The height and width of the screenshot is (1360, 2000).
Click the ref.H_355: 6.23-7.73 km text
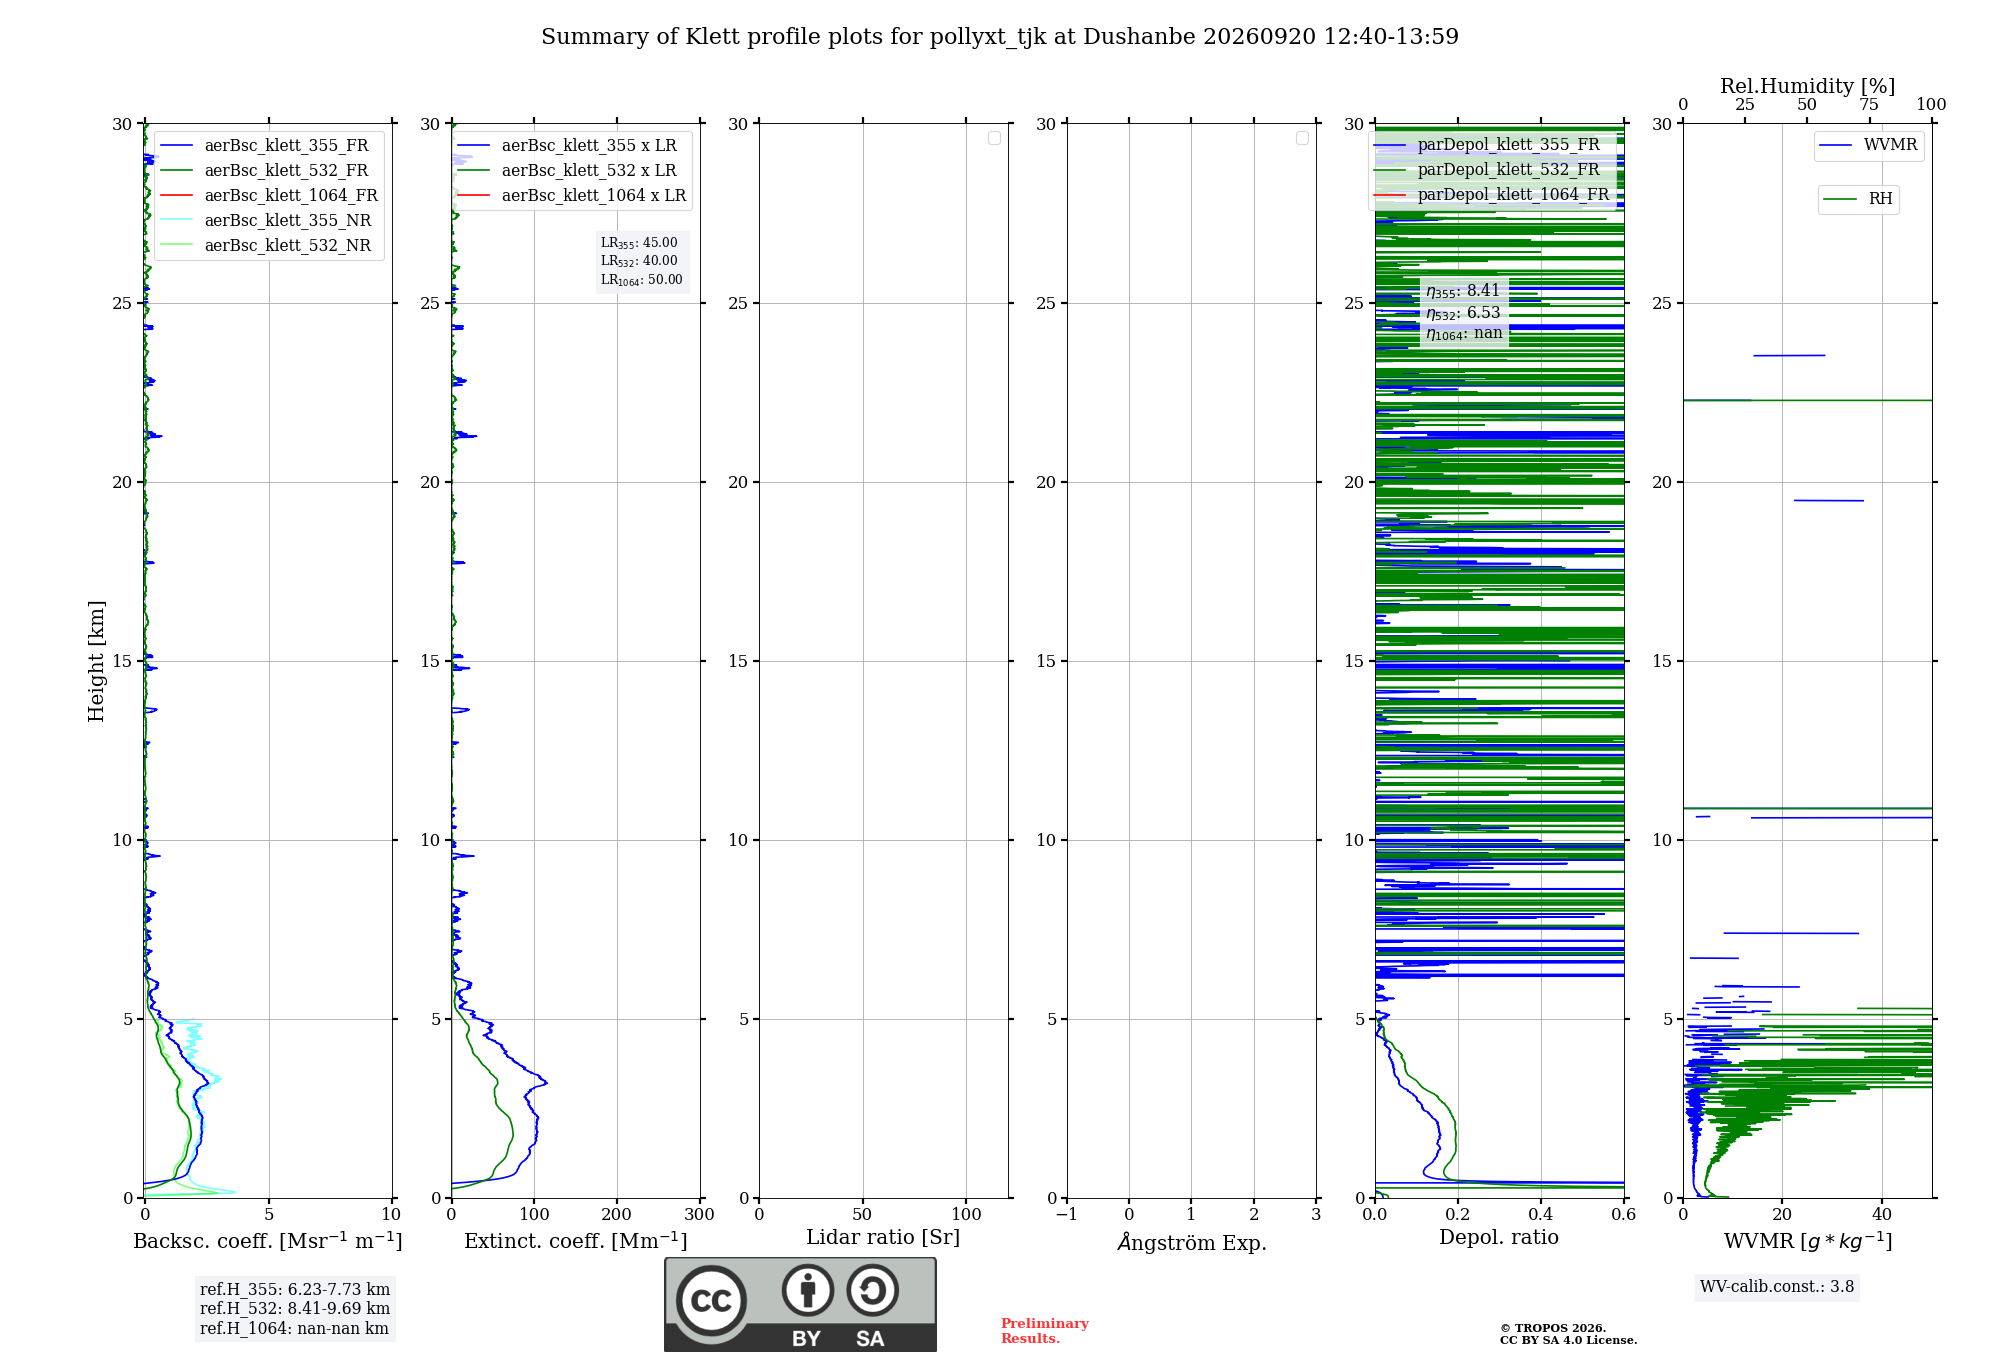[295, 1290]
